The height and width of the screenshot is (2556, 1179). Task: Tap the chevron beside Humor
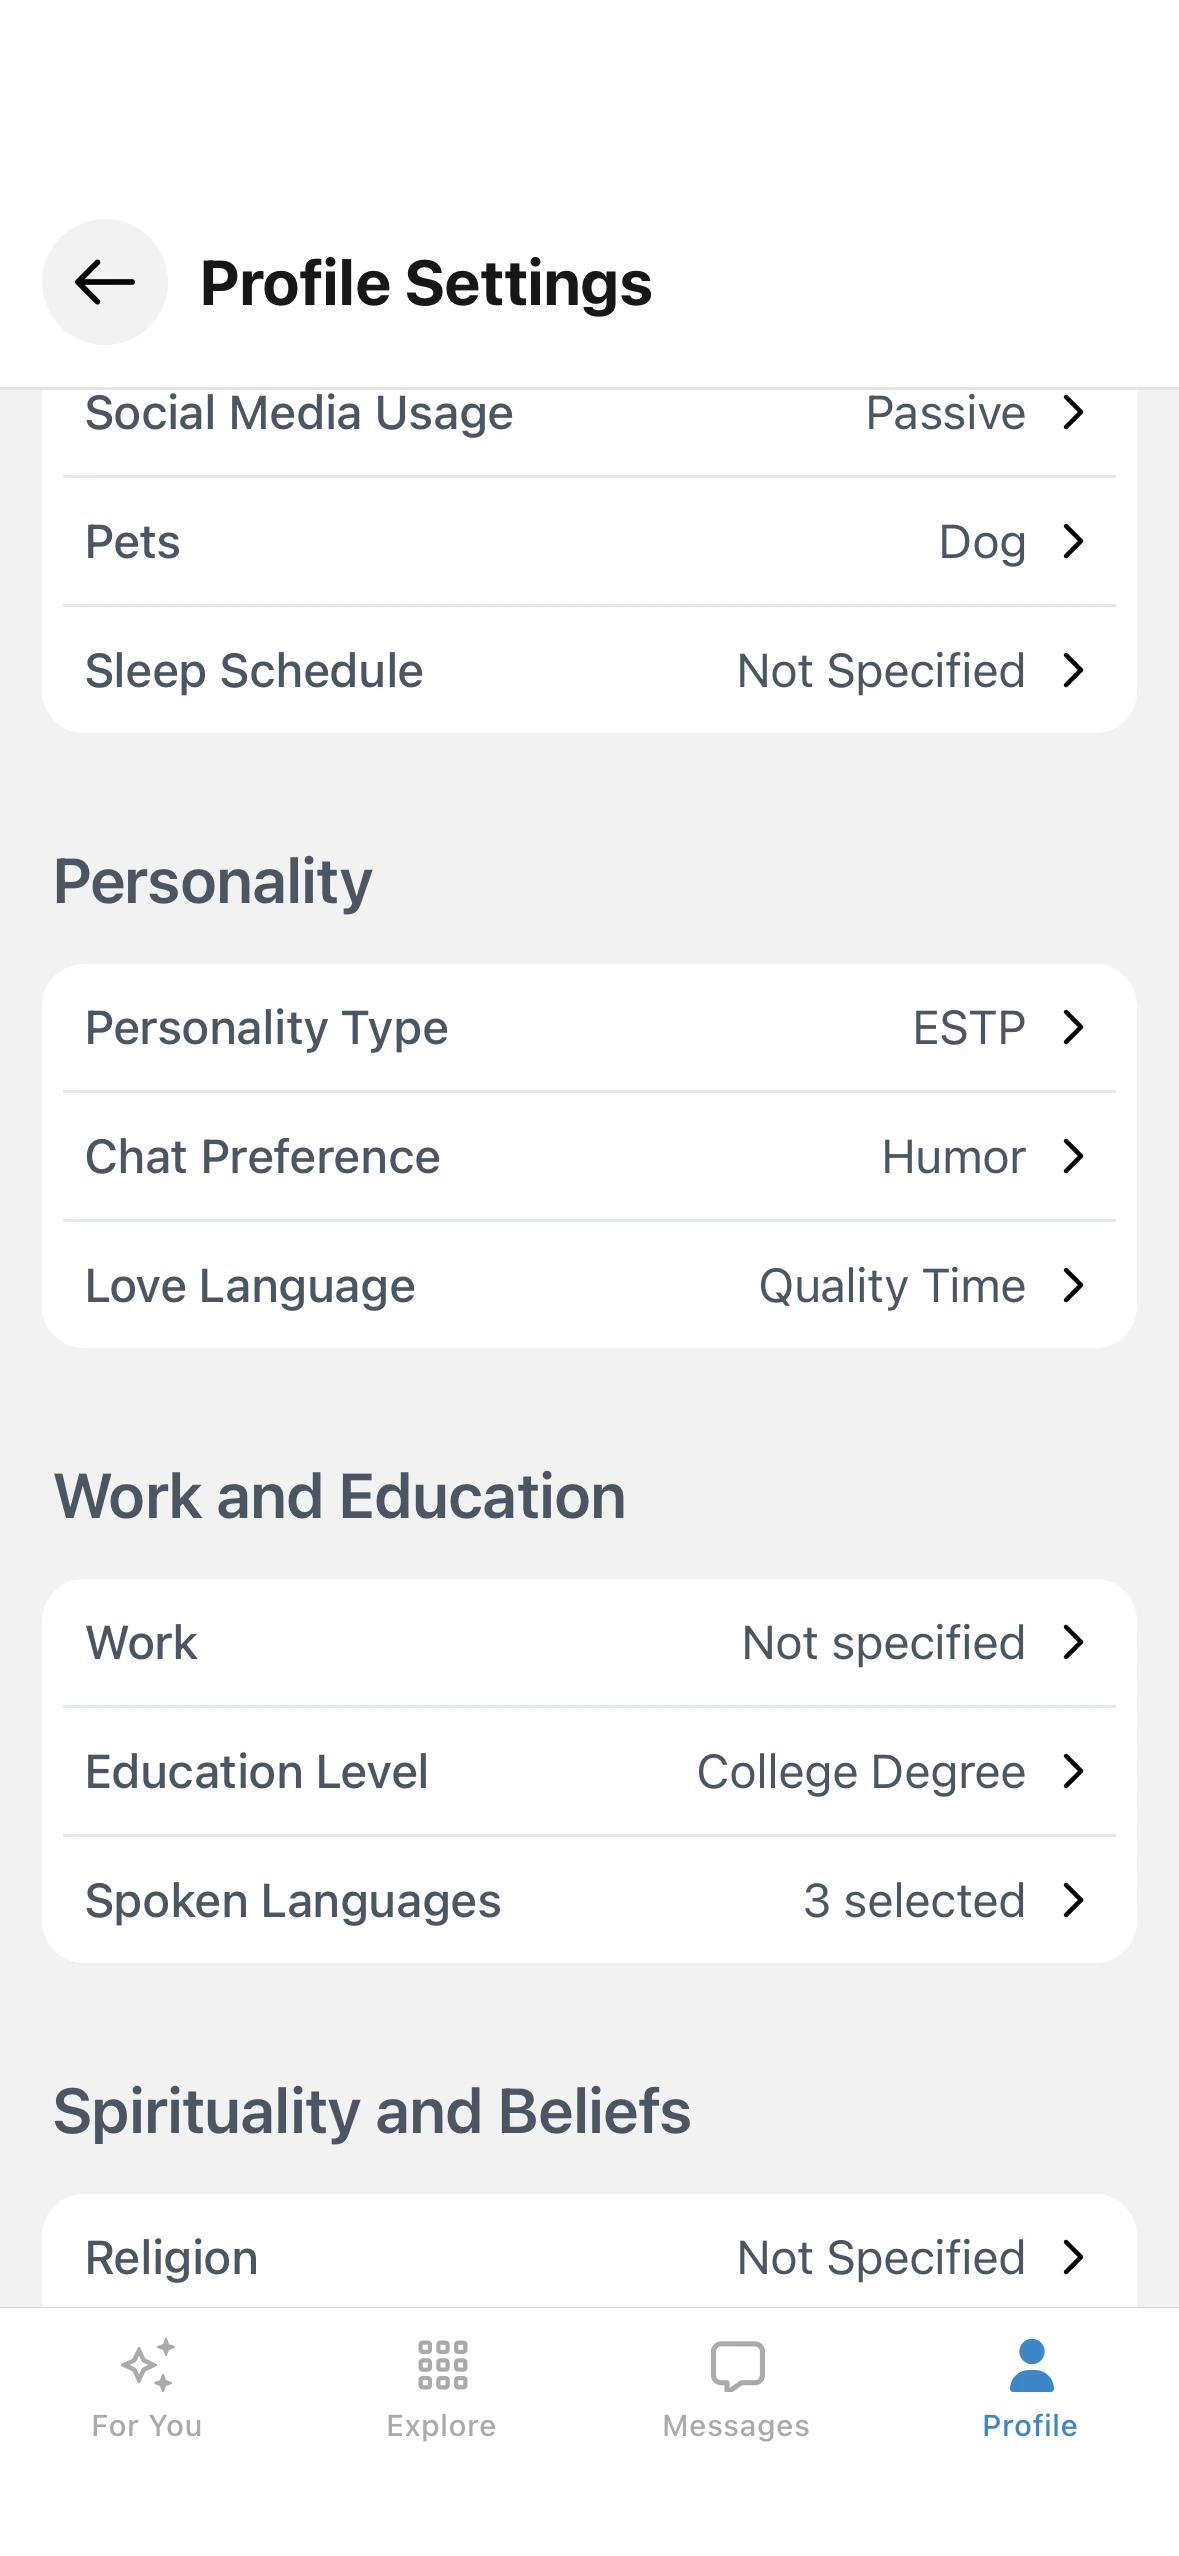(x=1073, y=1157)
